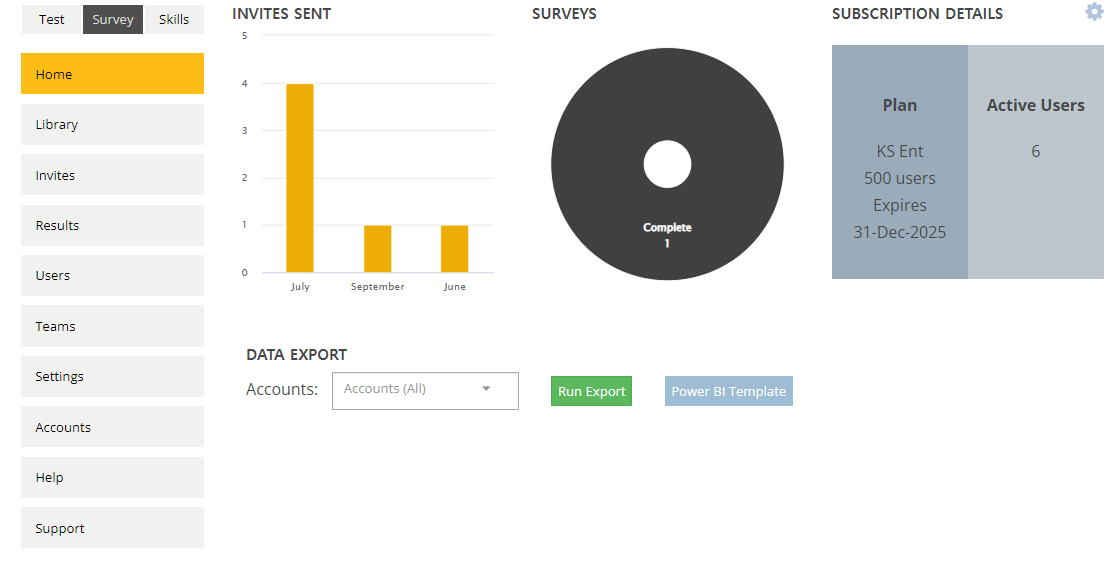This screenshot has height=569, width=1118.
Task: Click the Complete donut chart segment
Action: 667,235
